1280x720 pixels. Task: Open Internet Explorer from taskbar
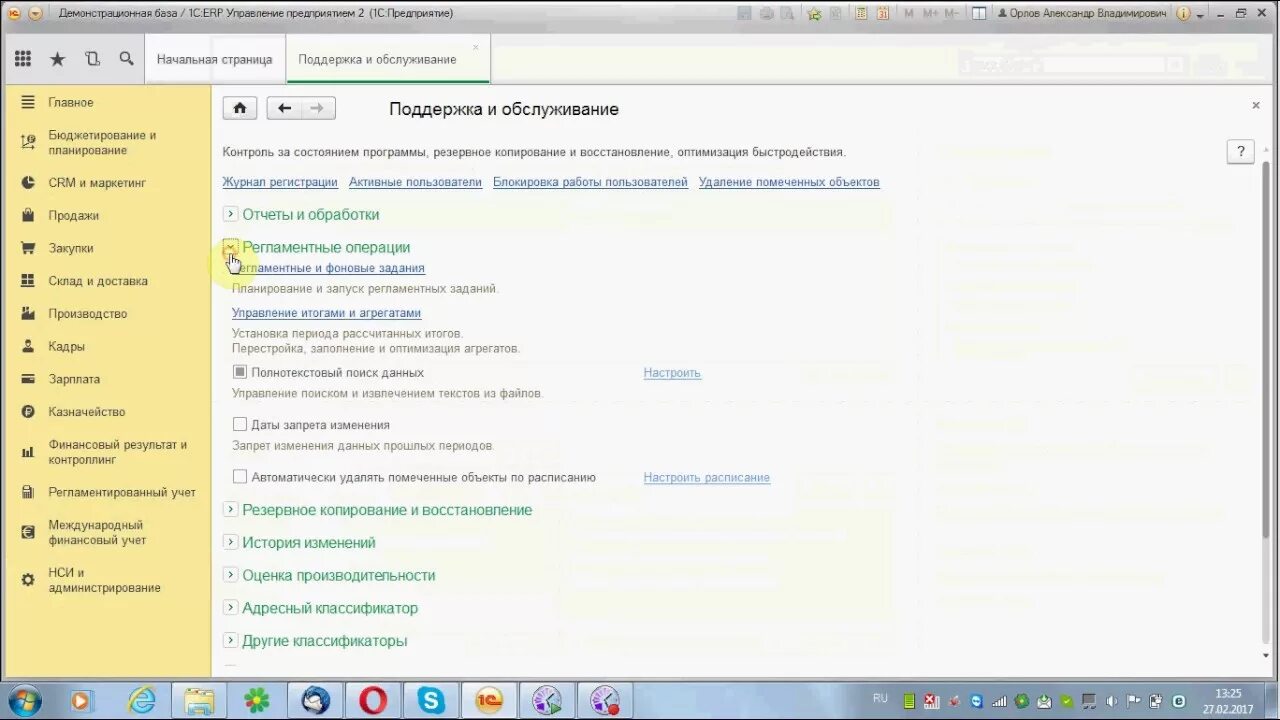click(141, 700)
